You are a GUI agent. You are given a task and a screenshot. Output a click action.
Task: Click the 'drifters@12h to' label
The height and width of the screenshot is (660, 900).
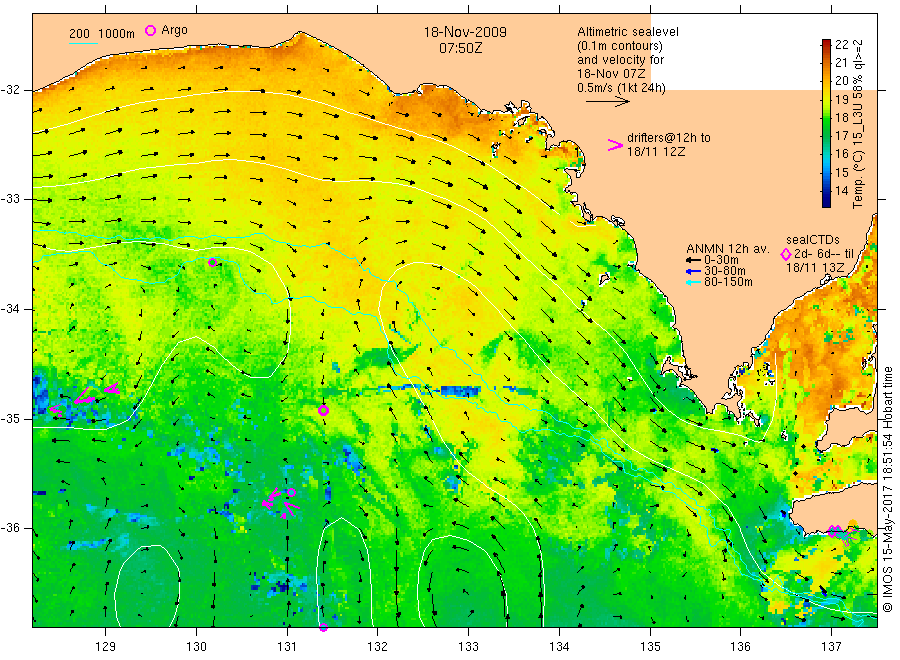click(x=669, y=138)
